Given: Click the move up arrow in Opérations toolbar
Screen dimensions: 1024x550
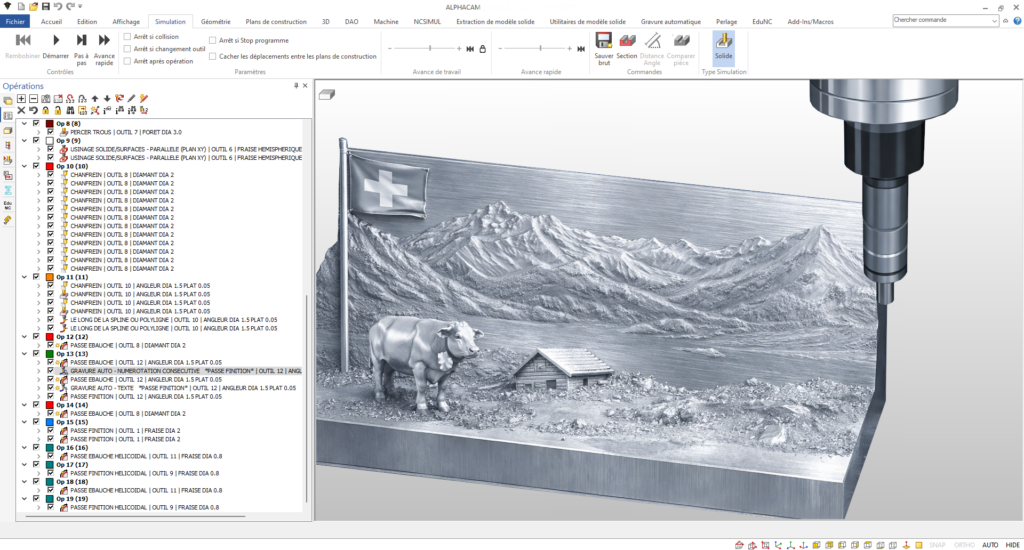Looking at the screenshot, I should 94,99.
